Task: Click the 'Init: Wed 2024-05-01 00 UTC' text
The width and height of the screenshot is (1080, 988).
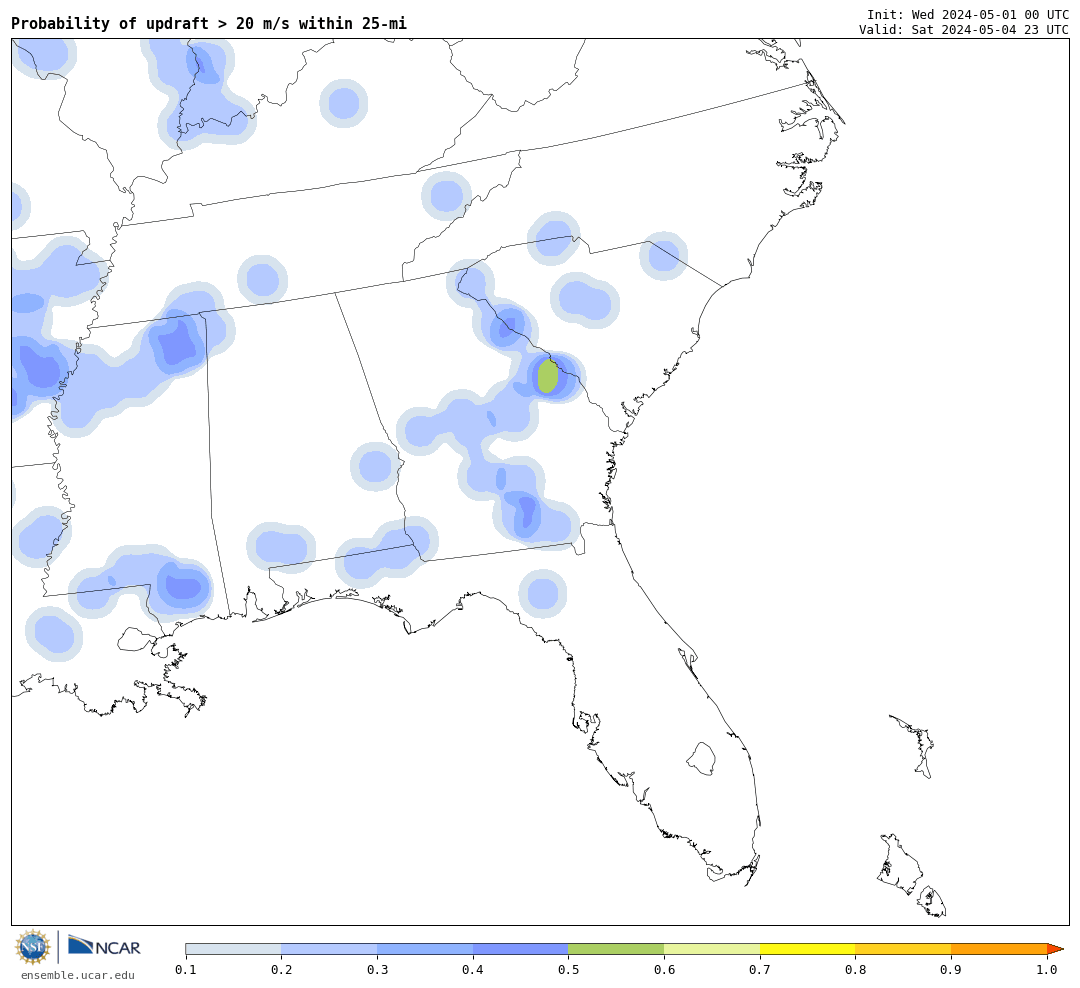Action: click(968, 14)
